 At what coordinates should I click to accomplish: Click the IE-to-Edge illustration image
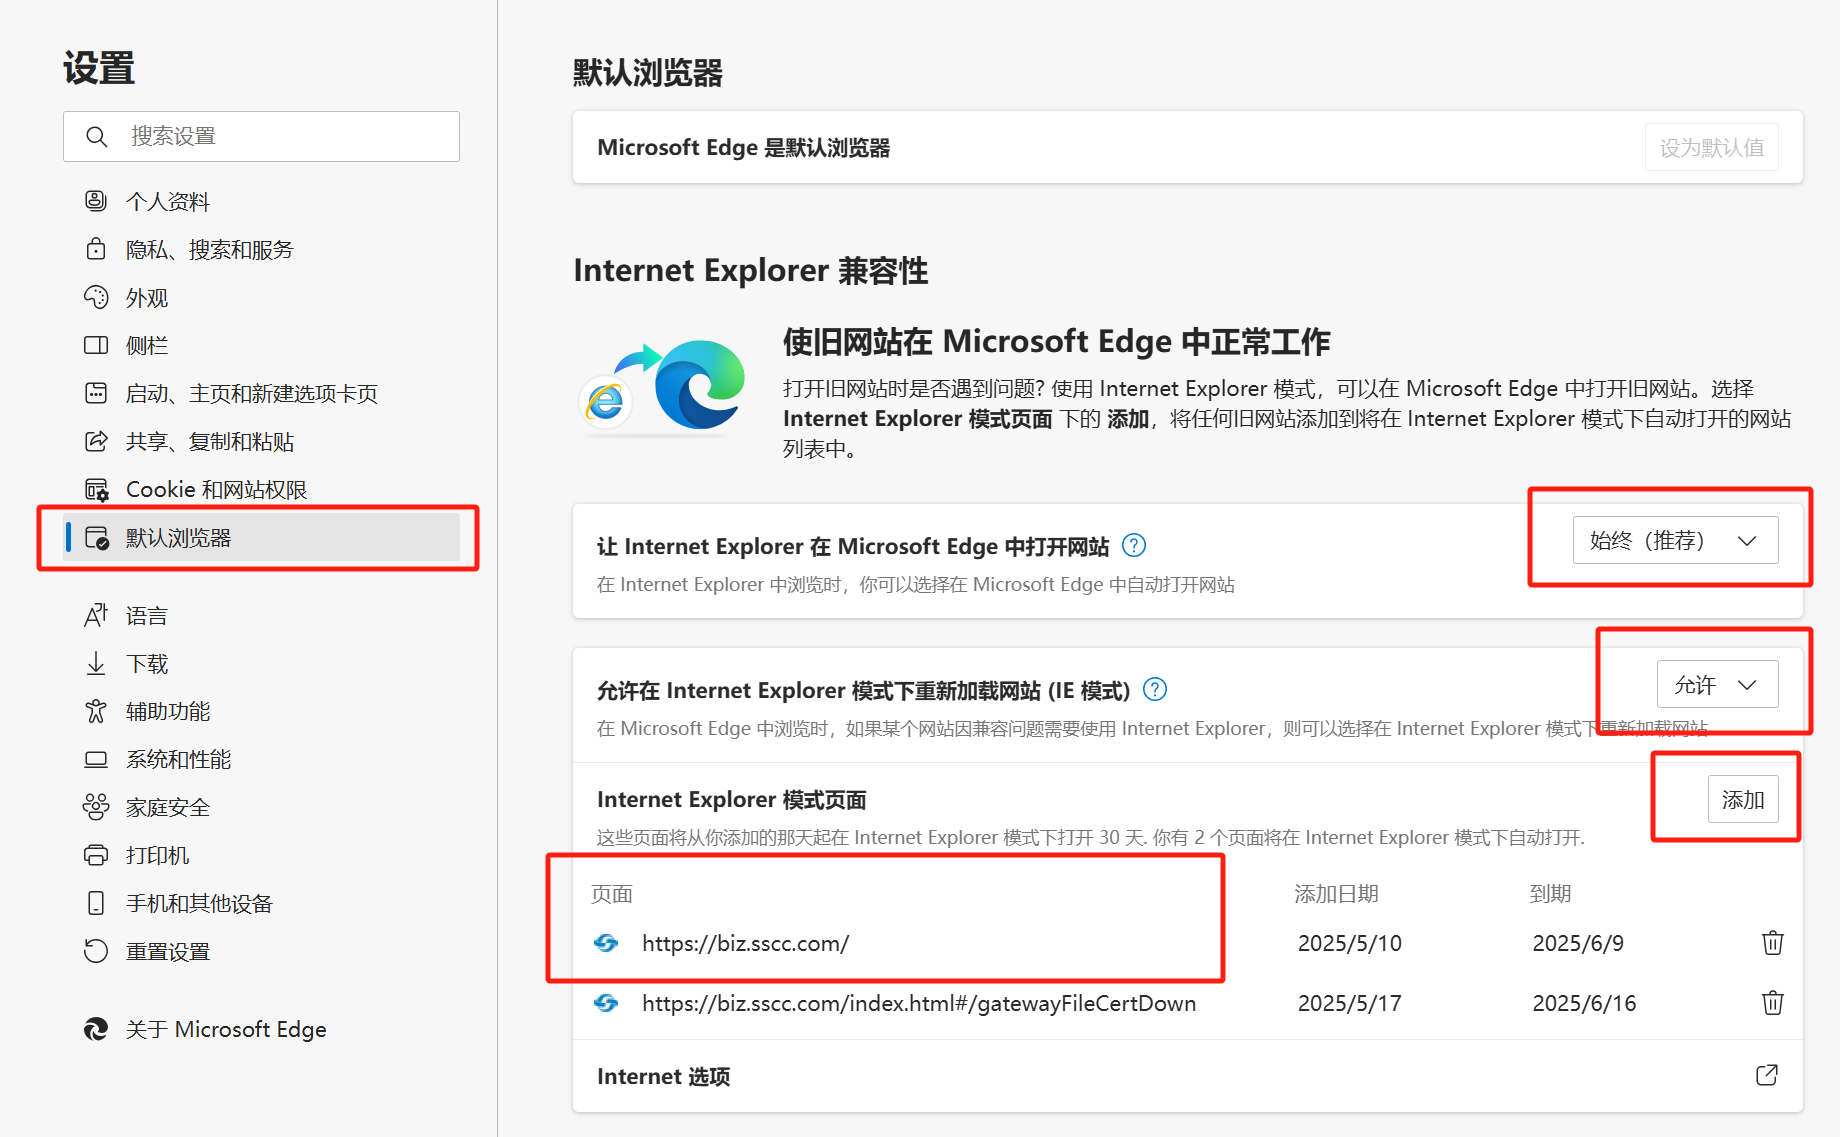pos(663,388)
